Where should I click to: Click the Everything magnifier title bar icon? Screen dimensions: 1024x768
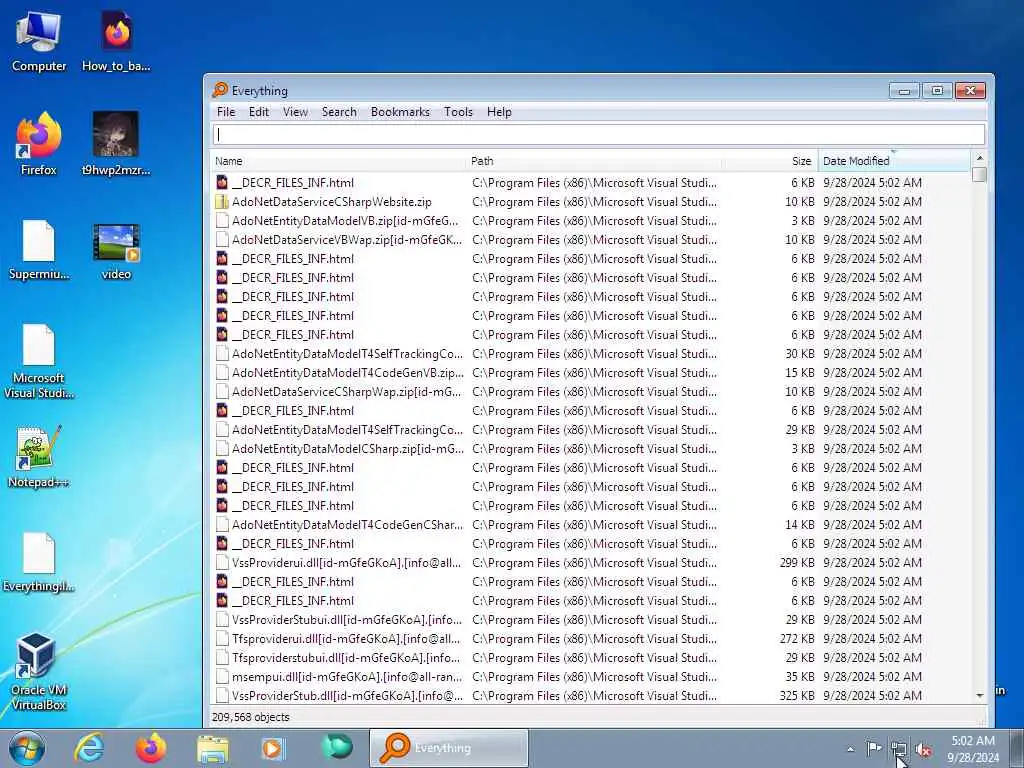(220, 89)
